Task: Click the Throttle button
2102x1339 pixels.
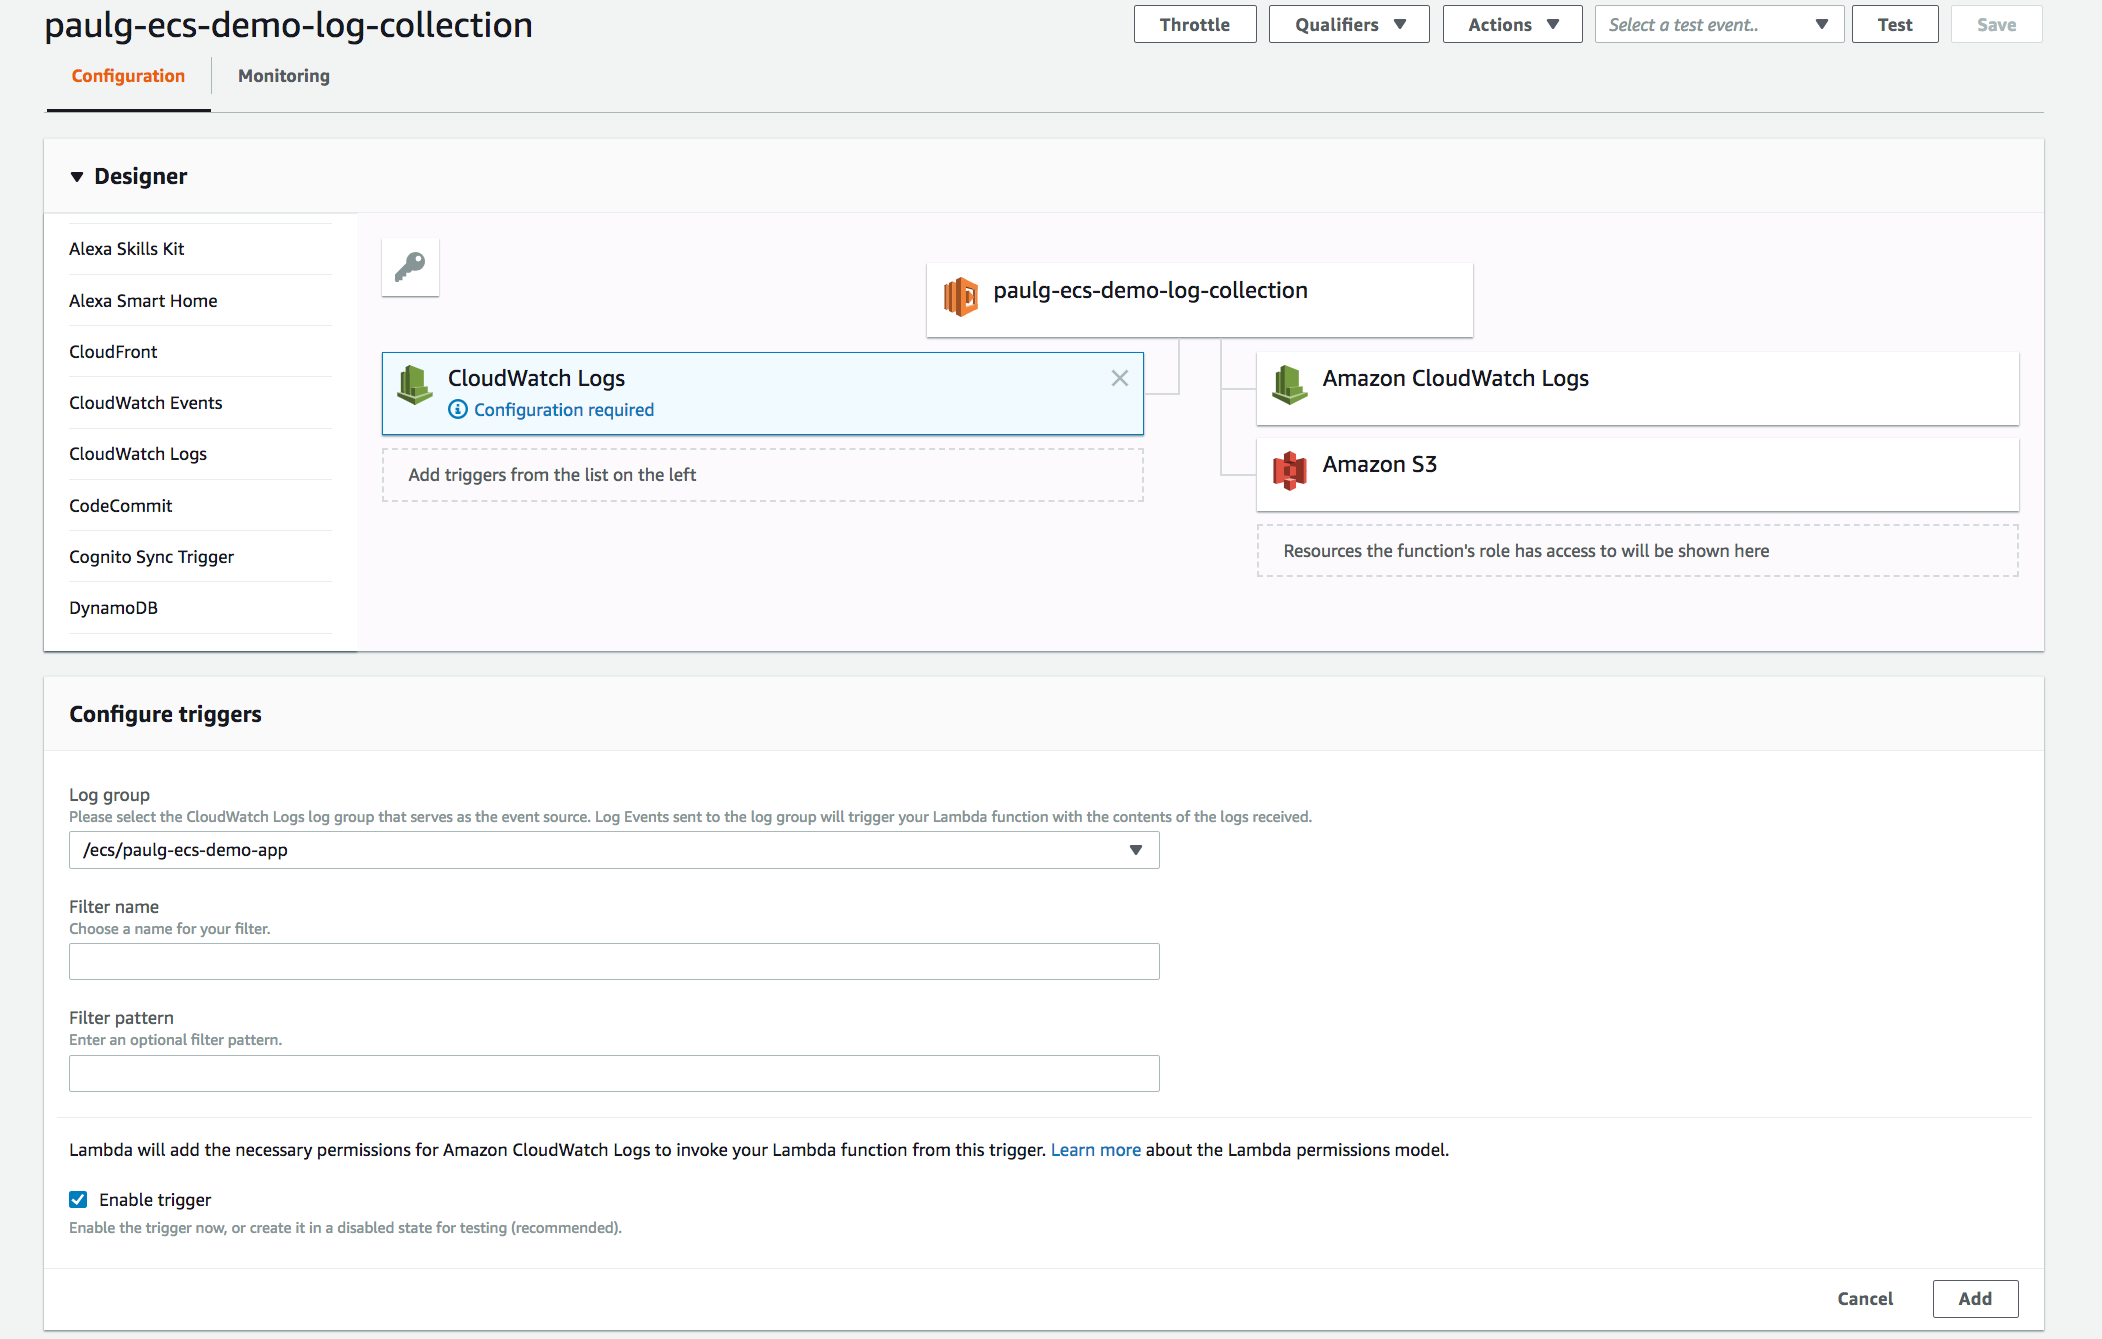Action: [1194, 23]
